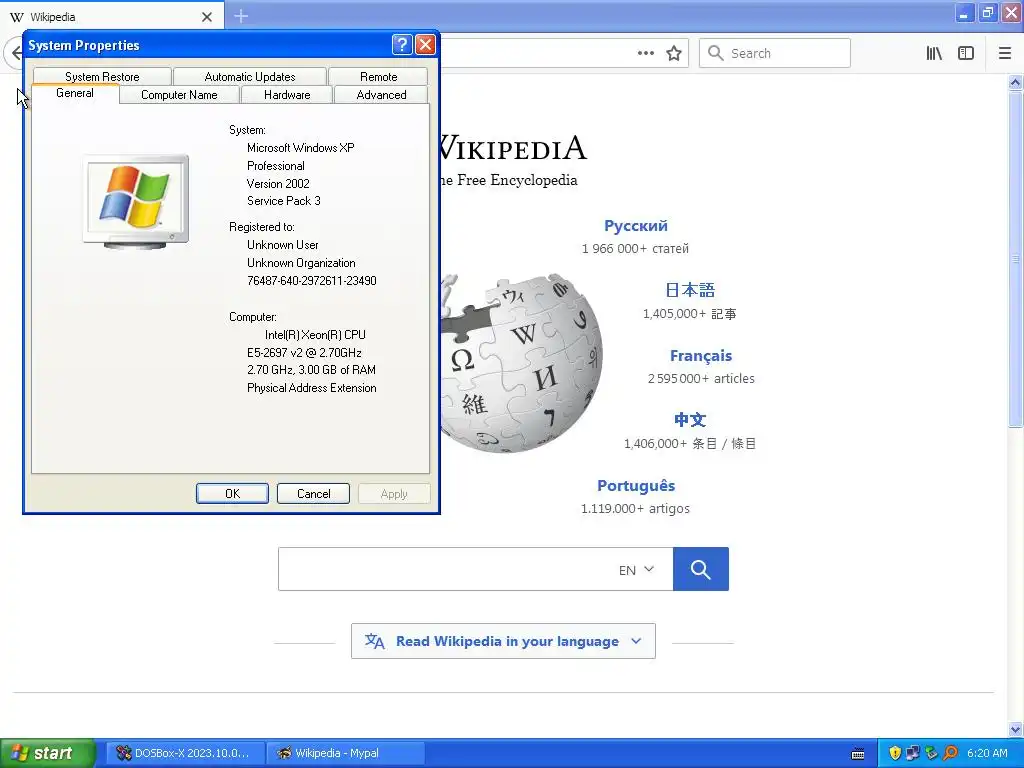This screenshot has width=1024, height=768.
Task: Expand the EN language dropdown
Action: coord(637,570)
